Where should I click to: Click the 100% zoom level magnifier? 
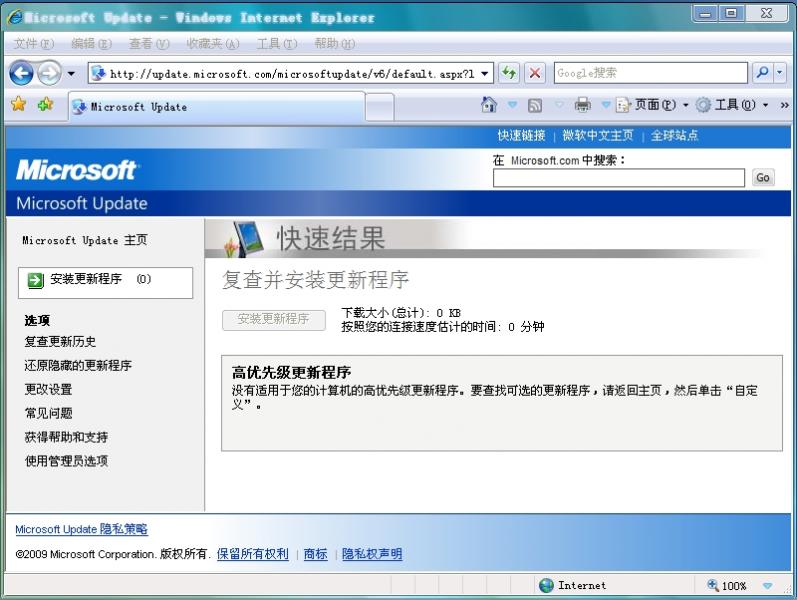click(712, 586)
